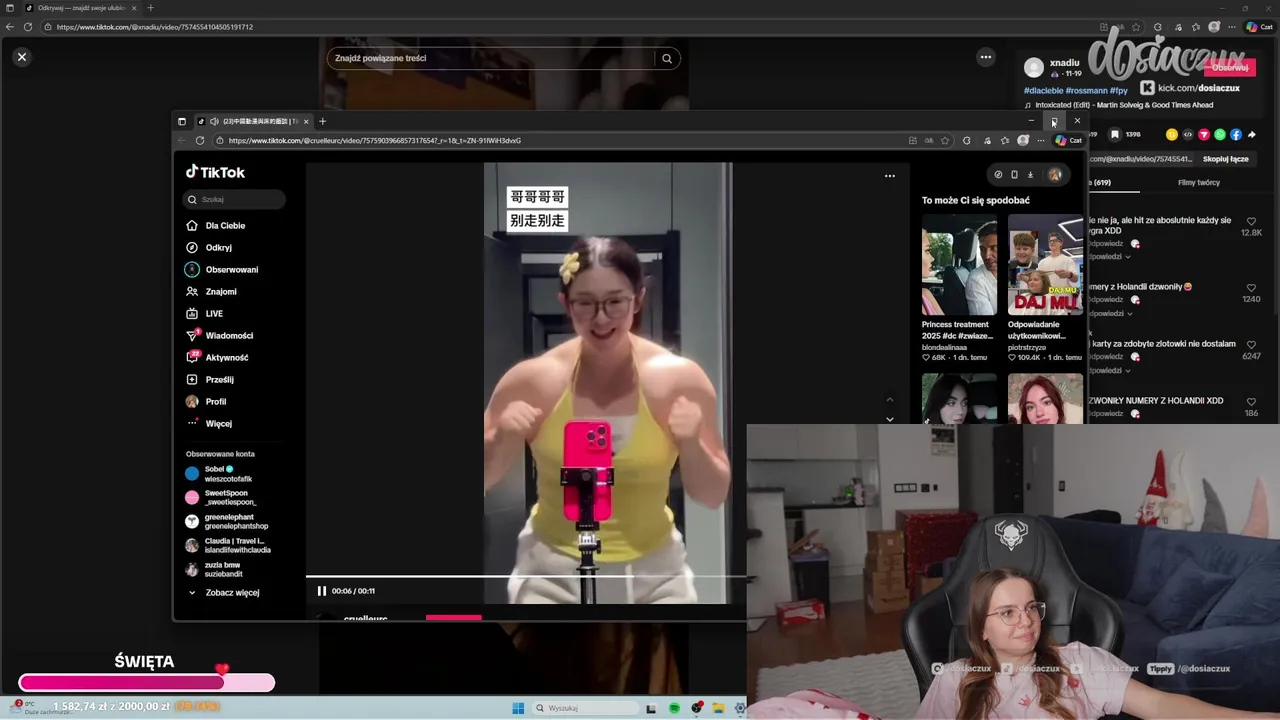Go back in back browser window

coord(10,27)
